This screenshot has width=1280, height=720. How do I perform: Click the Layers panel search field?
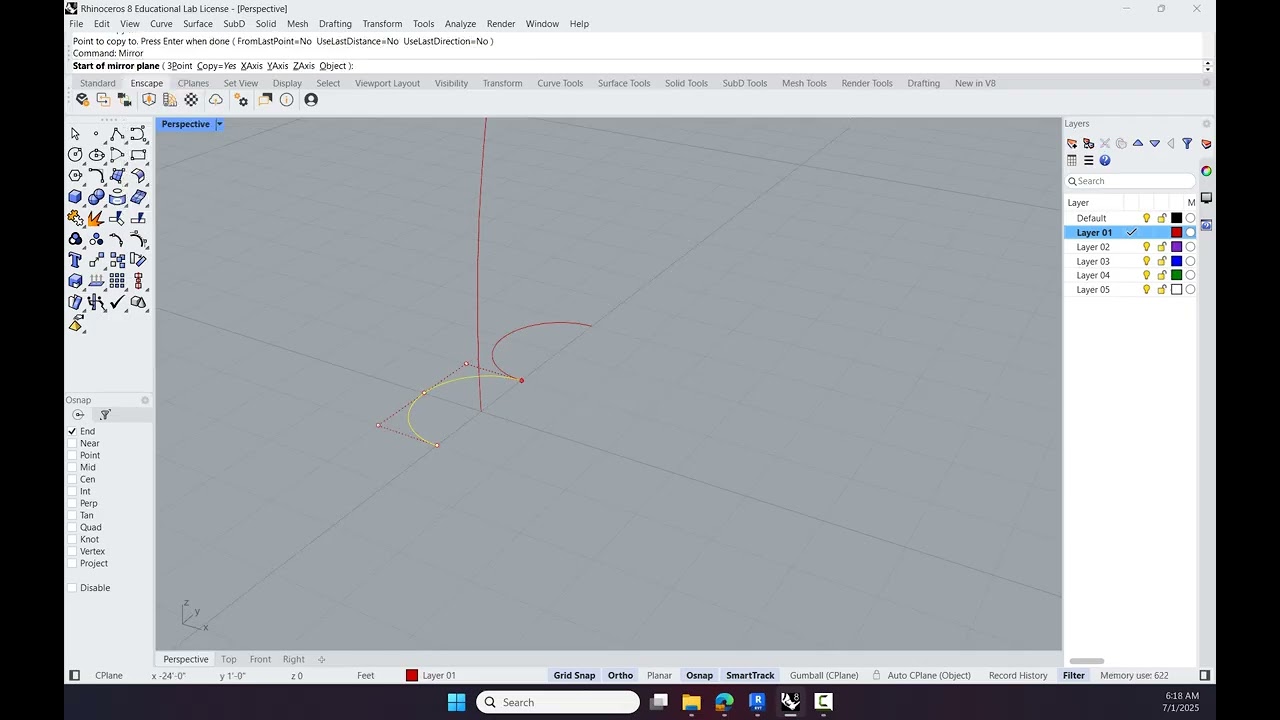(x=1130, y=181)
